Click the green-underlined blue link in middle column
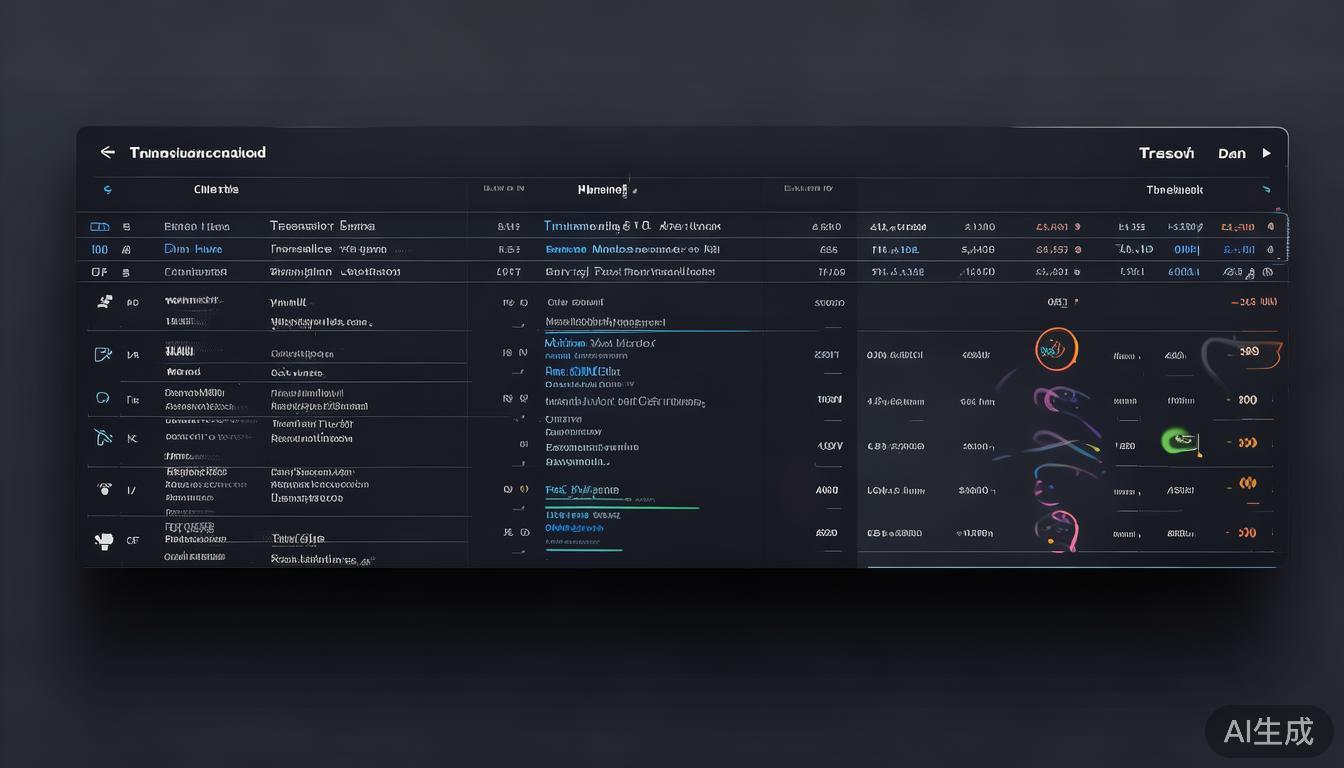Image resolution: width=1344 pixels, height=768 pixels. [x=582, y=491]
